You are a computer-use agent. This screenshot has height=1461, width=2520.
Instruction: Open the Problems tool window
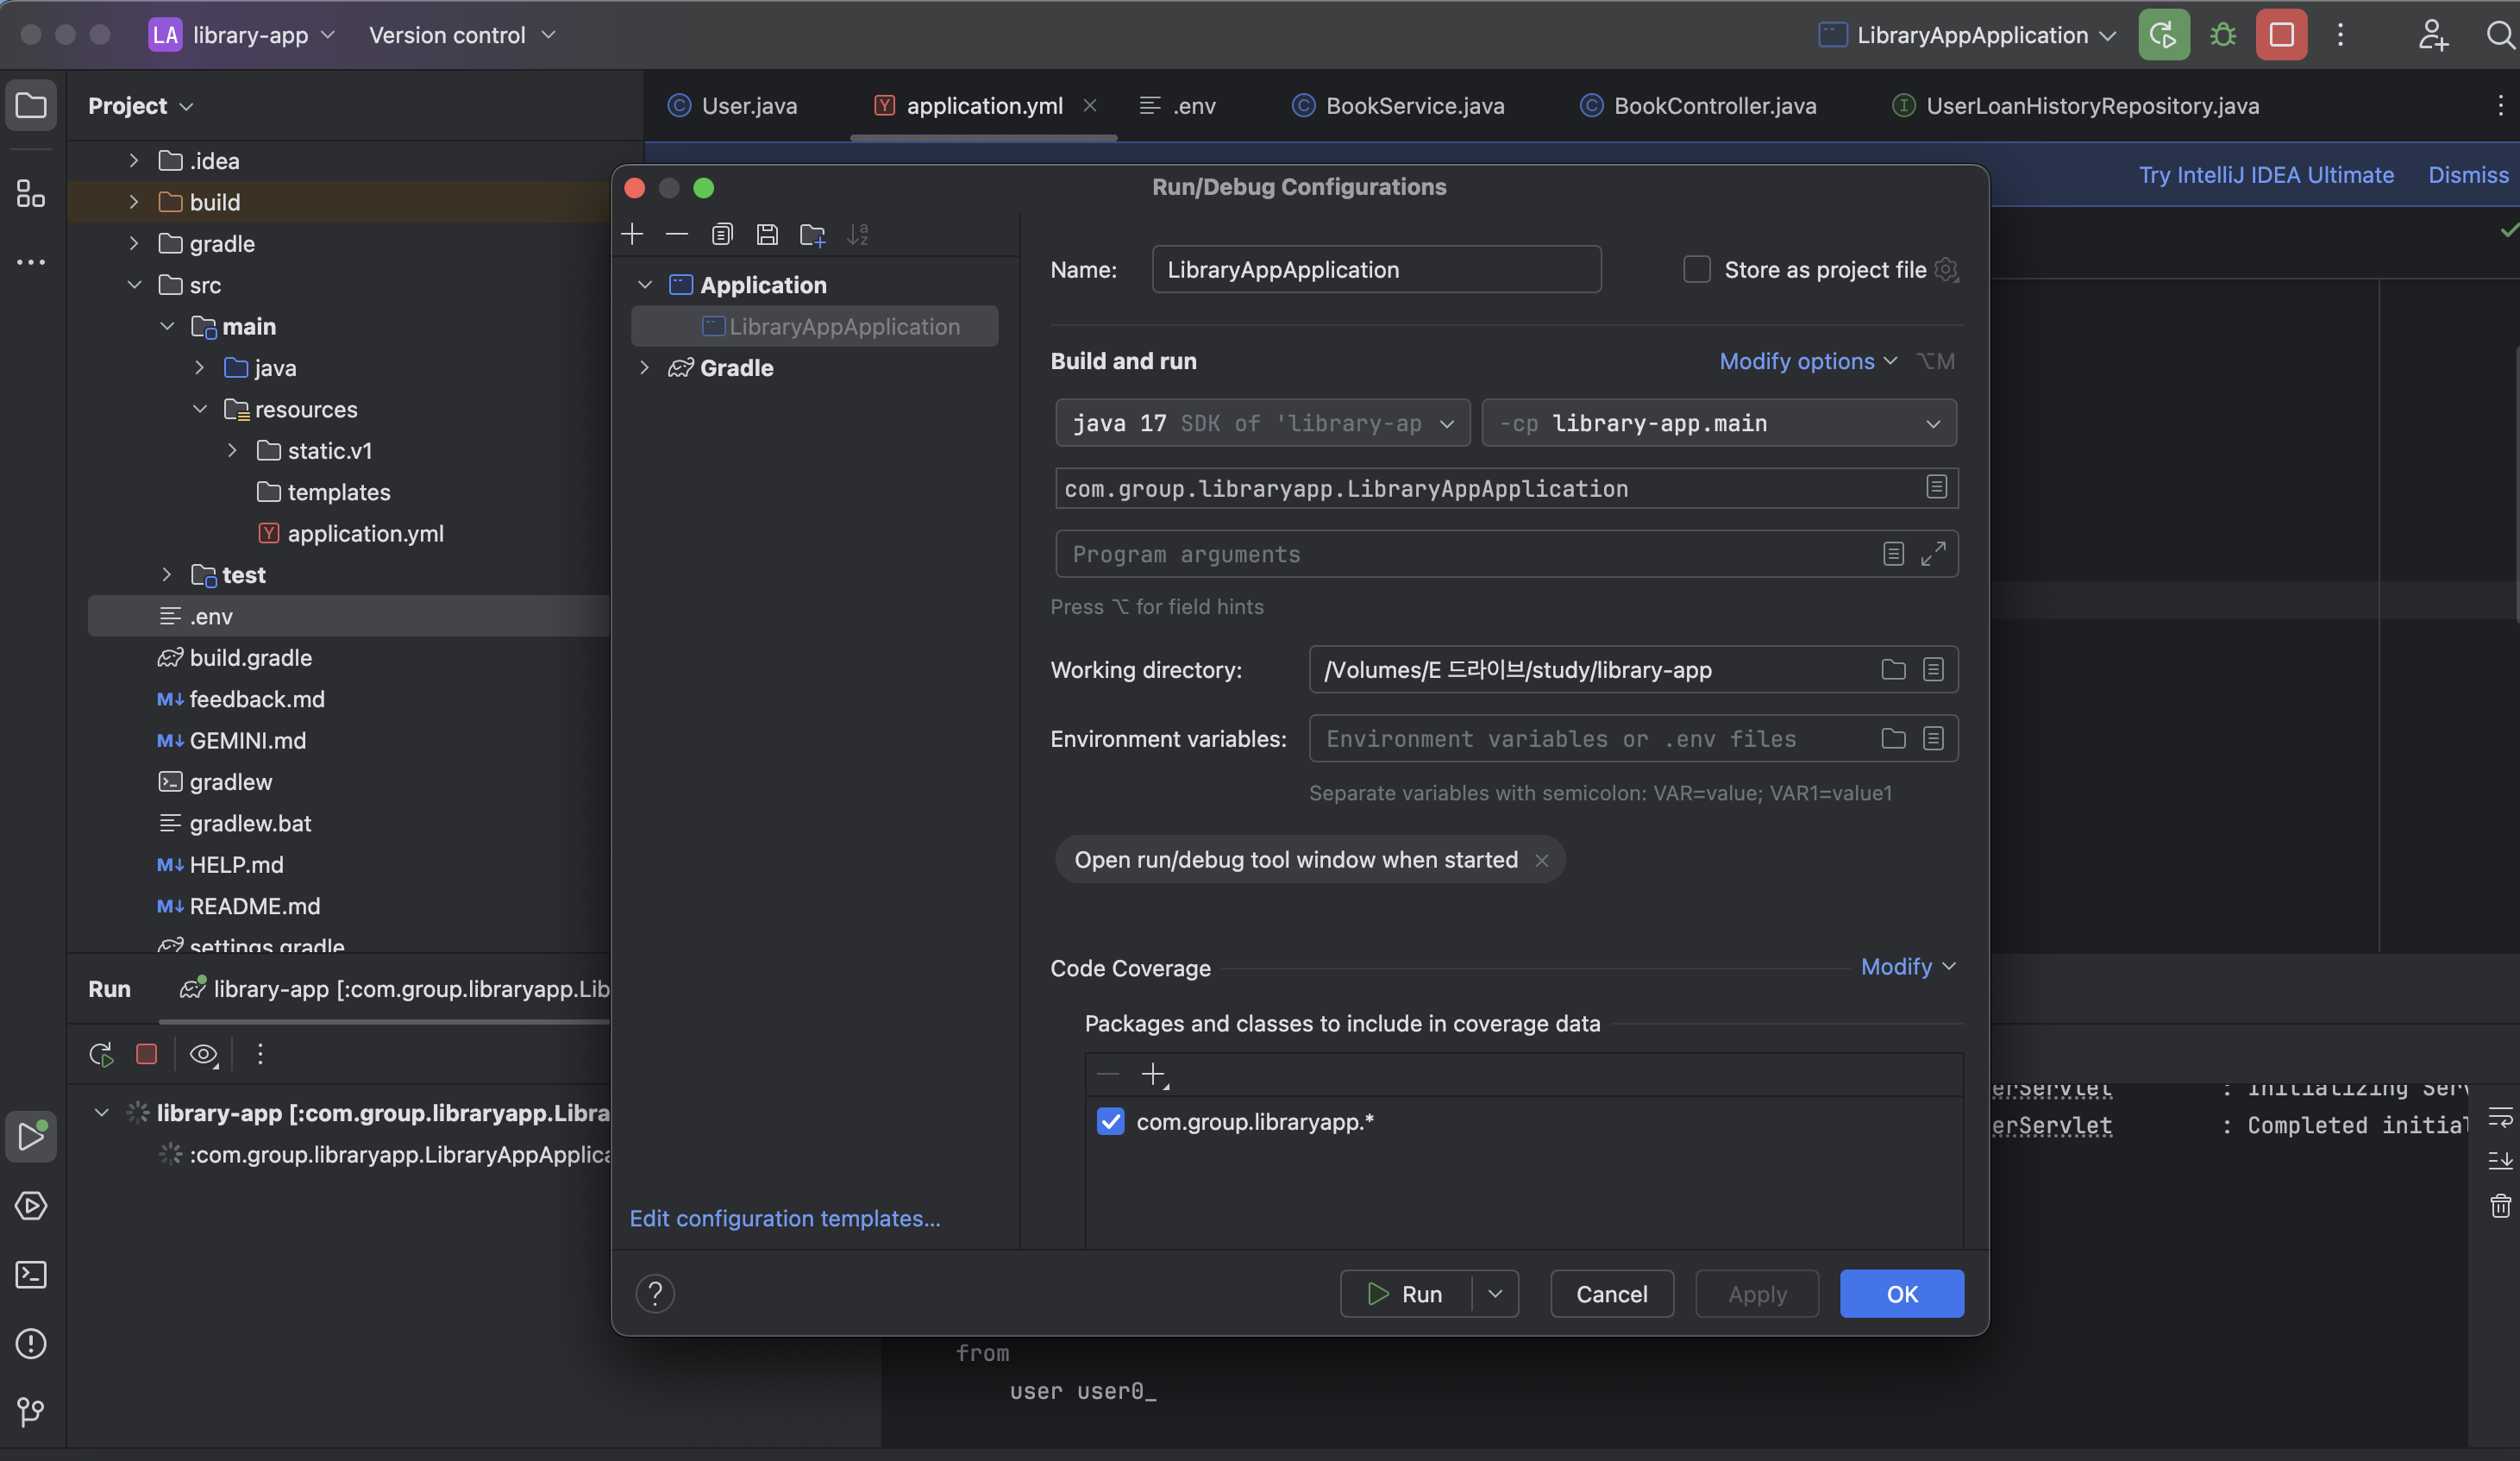pyautogui.click(x=31, y=1343)
